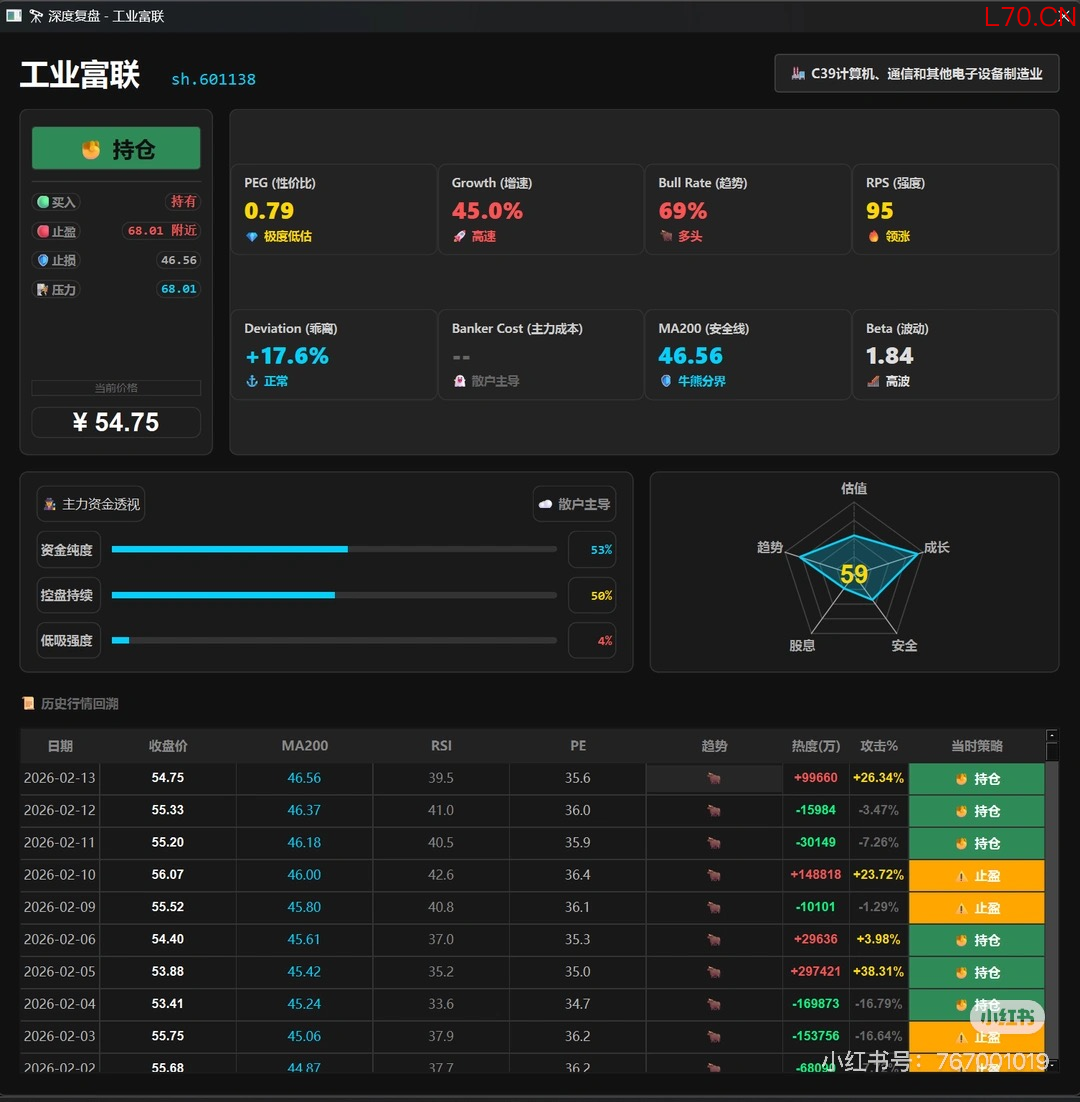Select the 压力 label
Image resolution: width=1080 pixels, height=1102 pixels.
pos(56,289)
